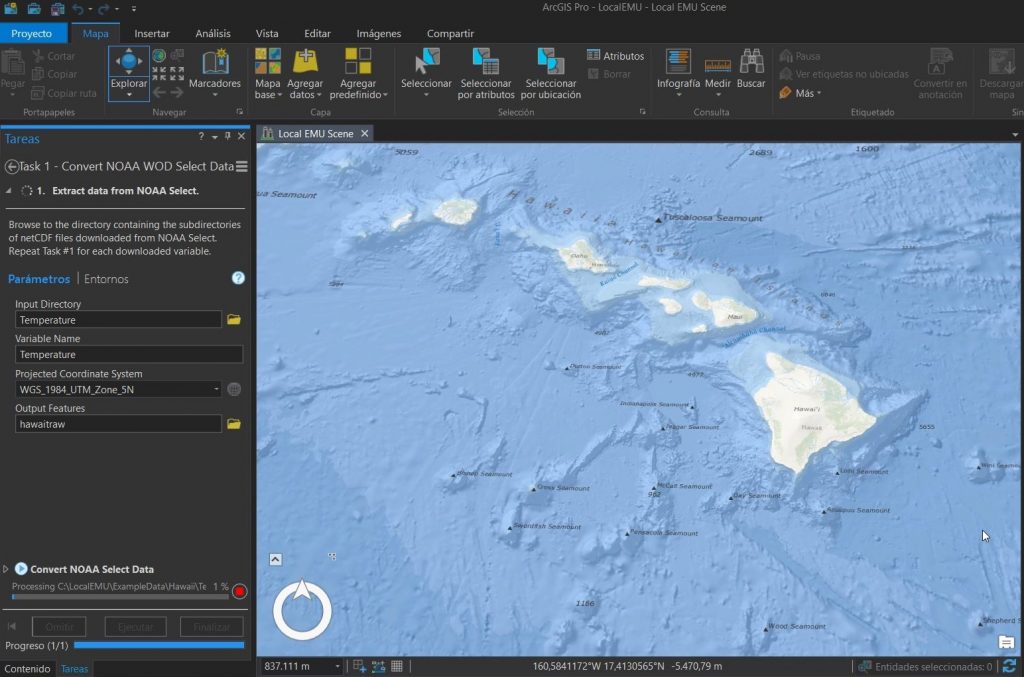This screenshot has height=677, width=1024.
Task: Open the Compartir ribbon tab
Action: point(449,33)
